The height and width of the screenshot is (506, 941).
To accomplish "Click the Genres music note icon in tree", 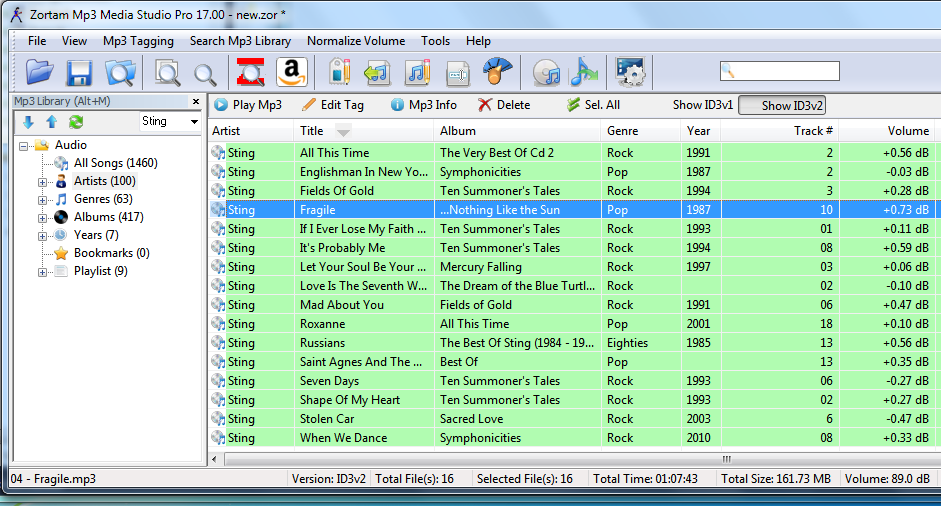I will click(x=61, y=199).
